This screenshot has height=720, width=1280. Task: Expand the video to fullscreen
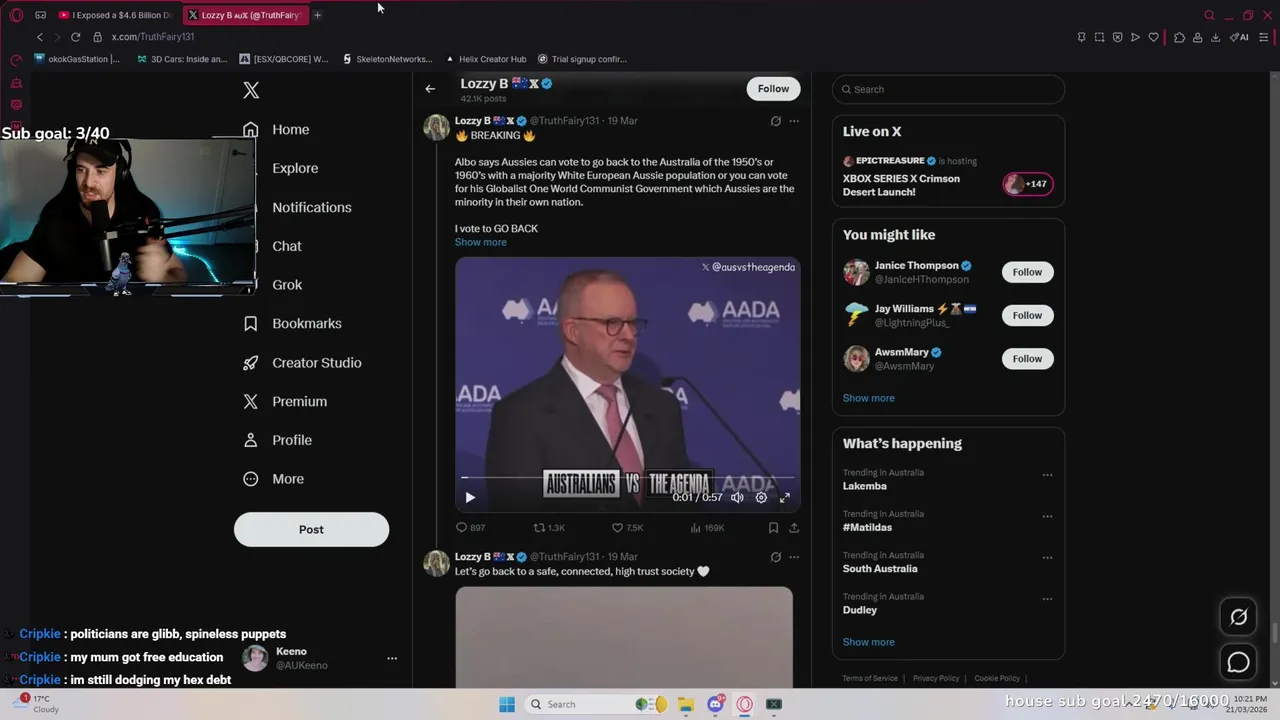click(785, 497)
